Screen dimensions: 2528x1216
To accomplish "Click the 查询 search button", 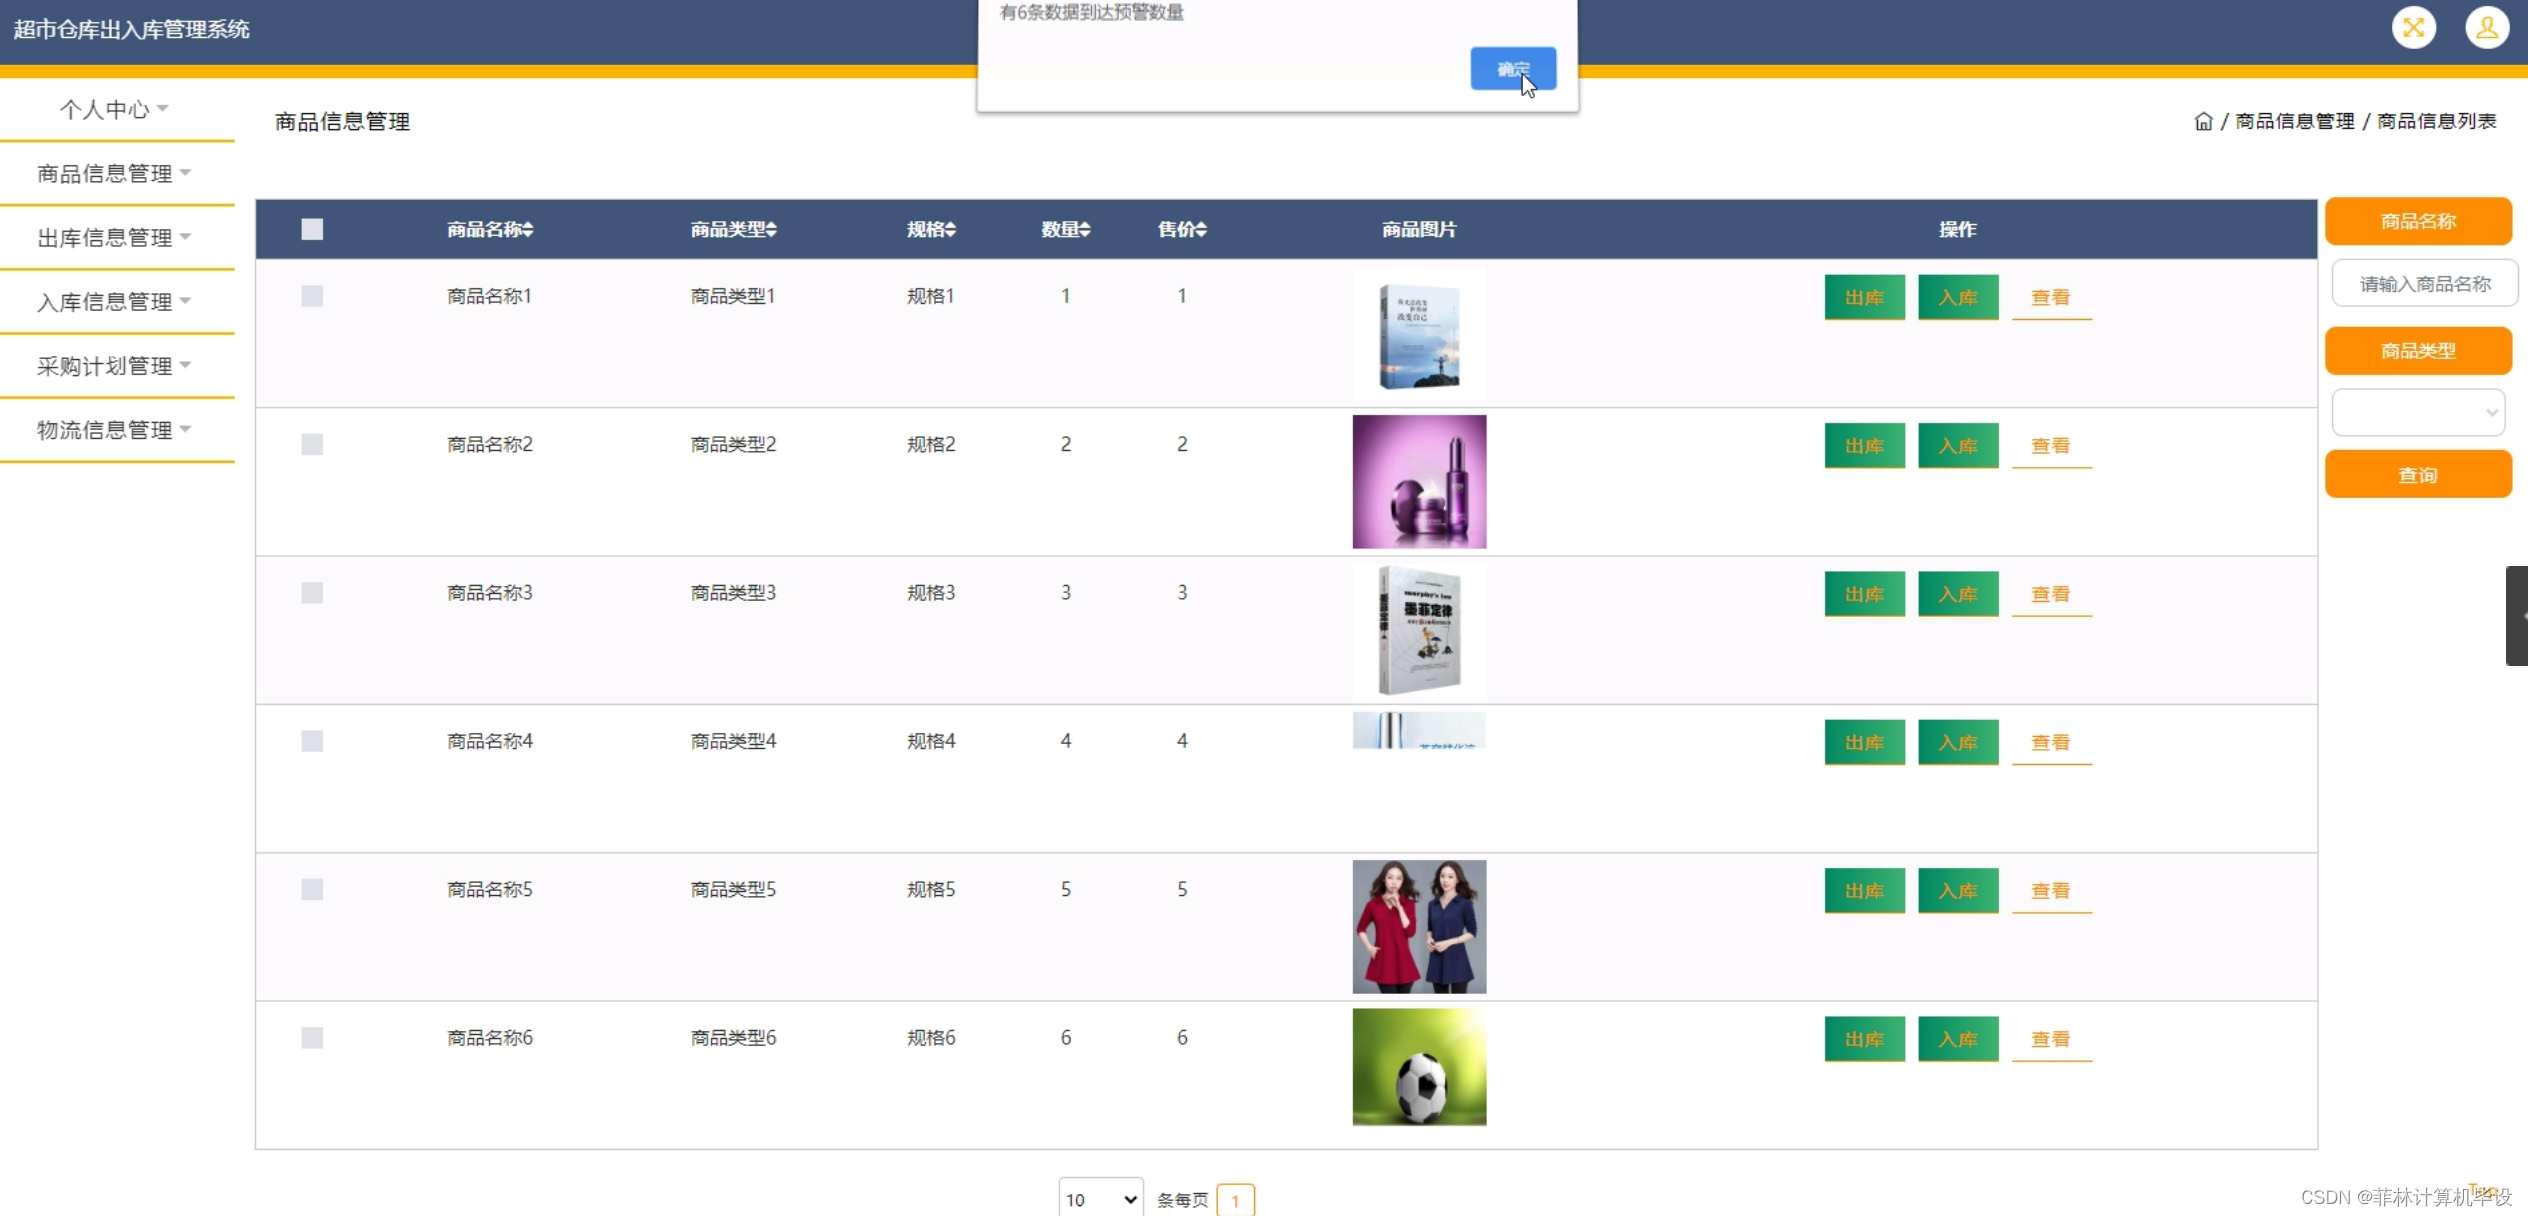I will click(x=2419, y=474).
